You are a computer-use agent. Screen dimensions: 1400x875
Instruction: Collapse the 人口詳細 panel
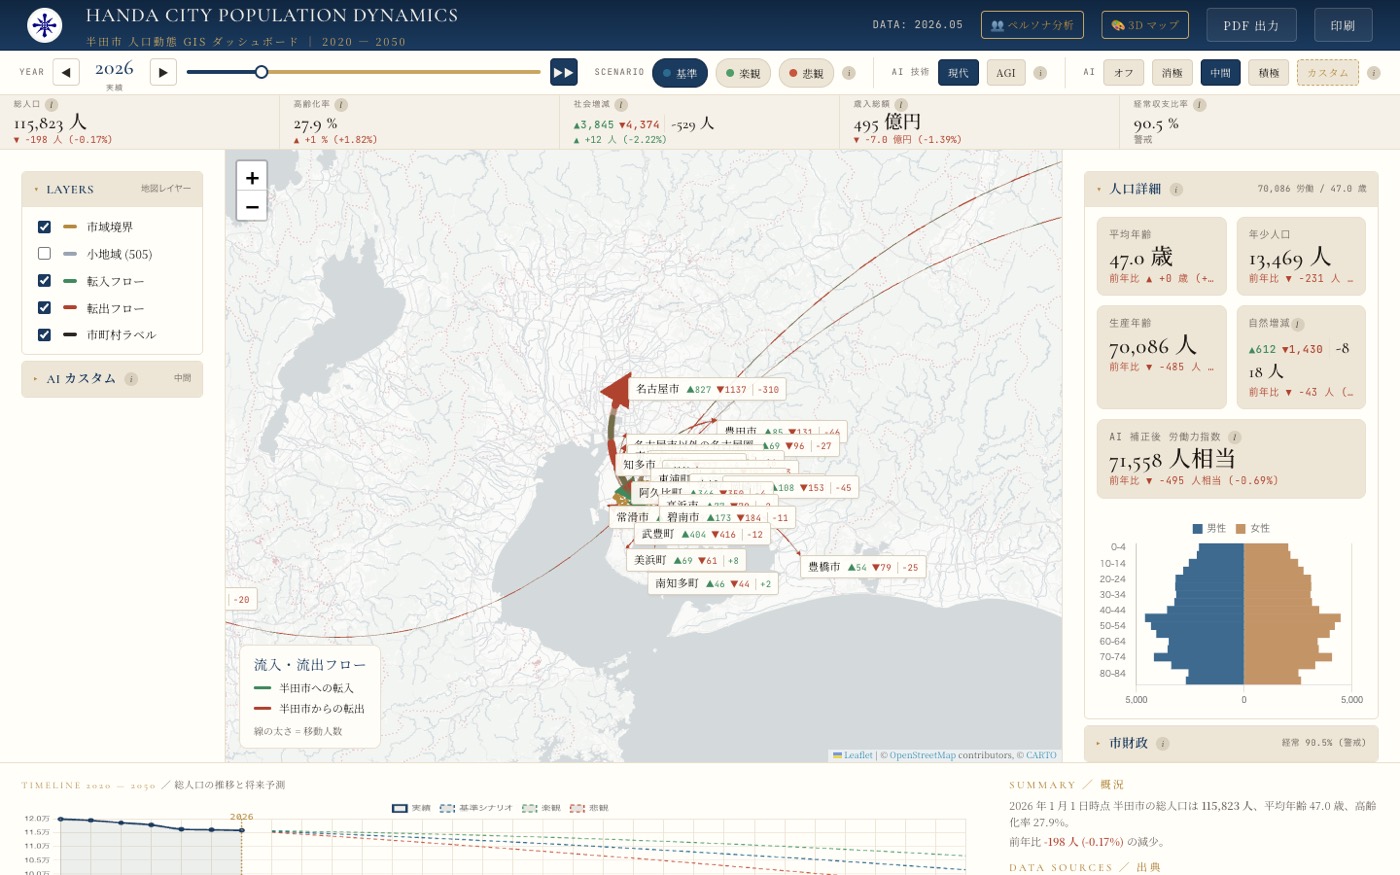coord(1231,189)
